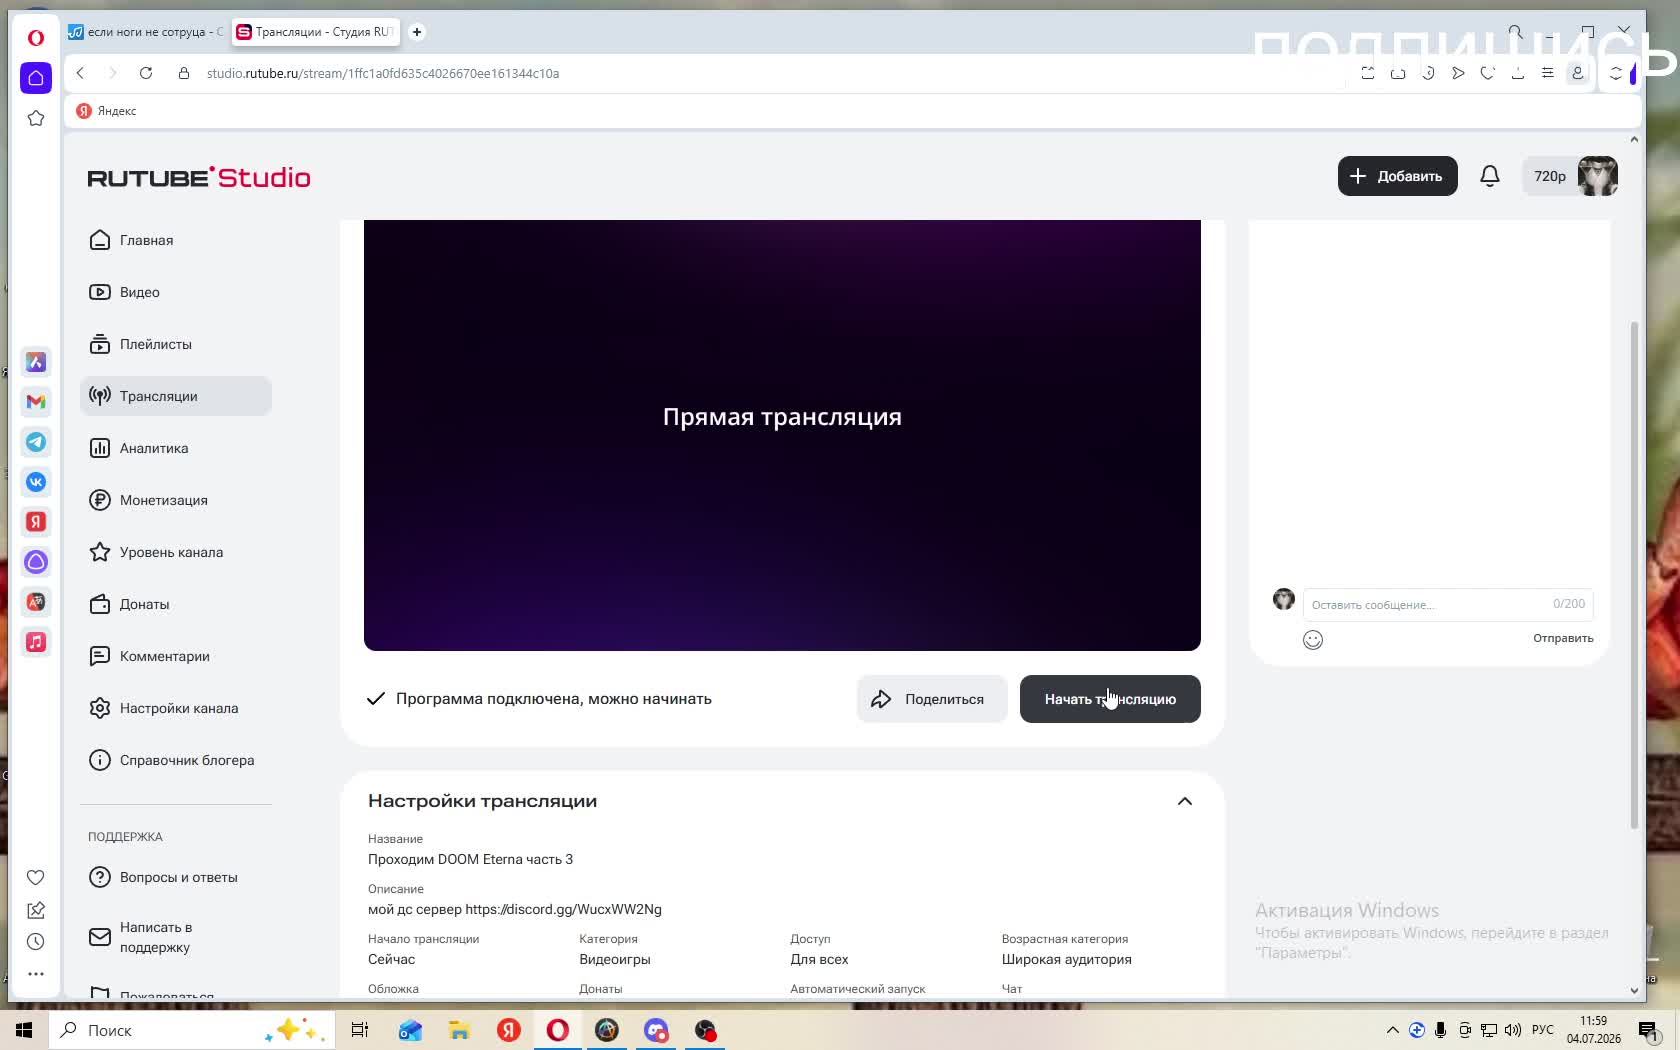Viewport: 1680px width, 1050px height.
Task: Collapse the Настройки трансляции section
Action: click(1184, 801)
